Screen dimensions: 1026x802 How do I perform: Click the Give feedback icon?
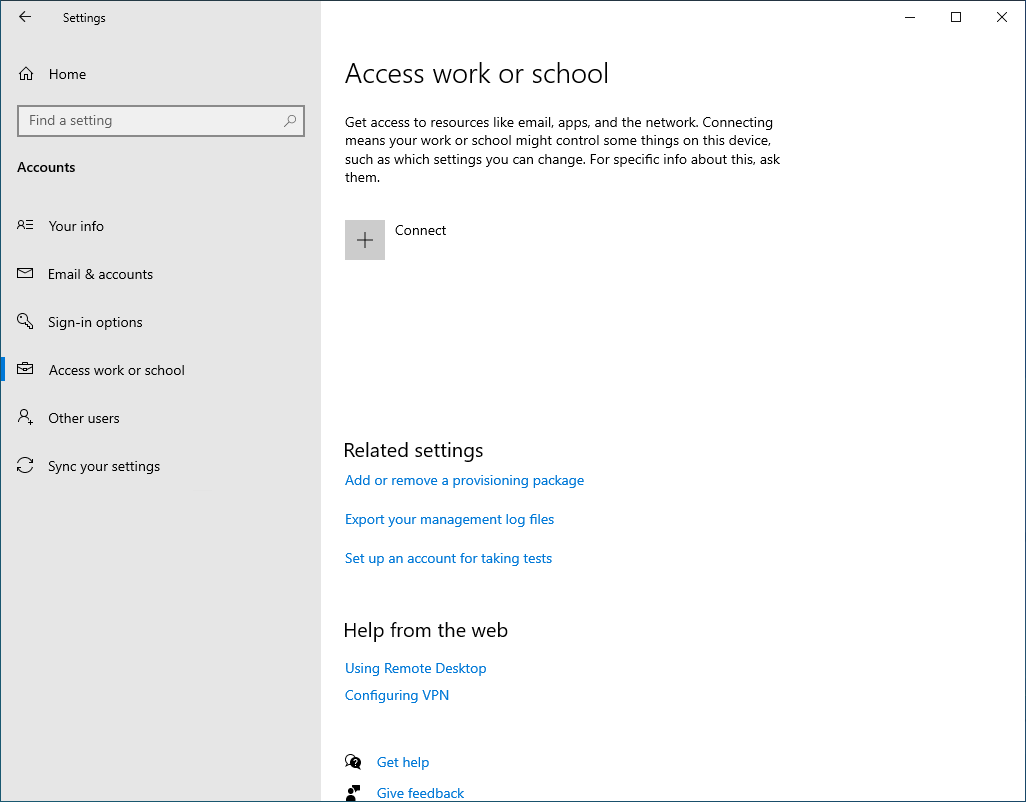(353, 791)
